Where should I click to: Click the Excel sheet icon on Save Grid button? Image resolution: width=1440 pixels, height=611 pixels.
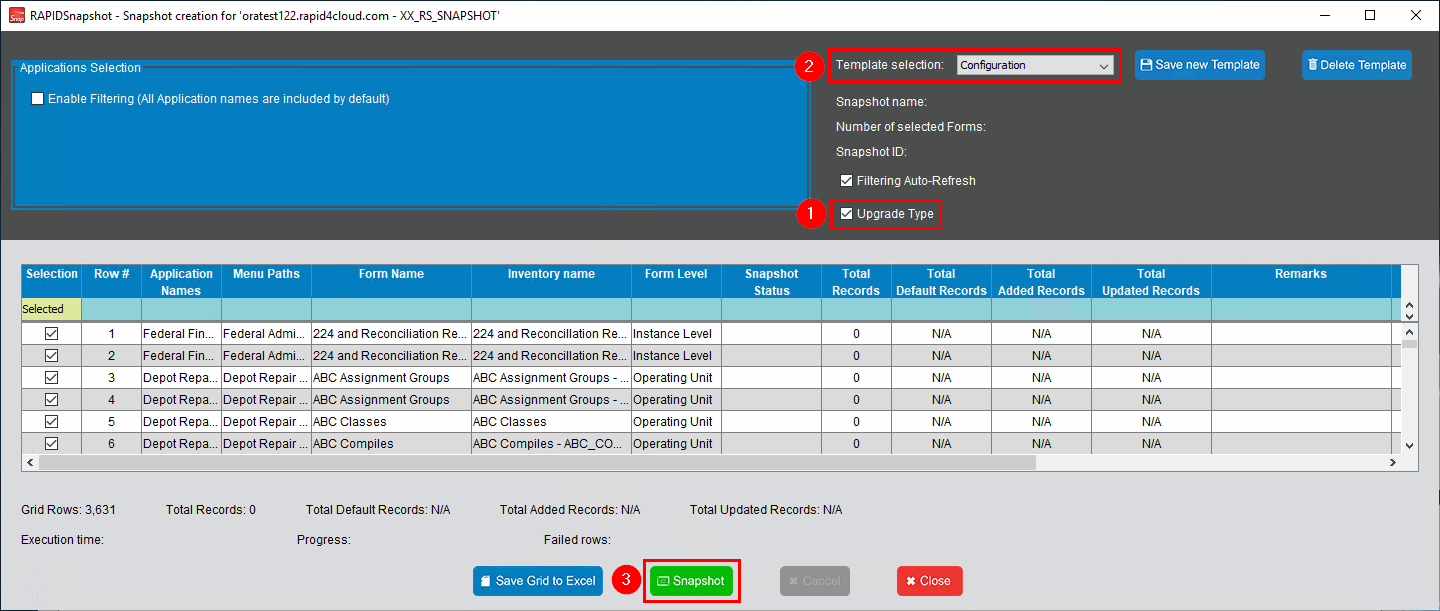(x=486, y=581)
